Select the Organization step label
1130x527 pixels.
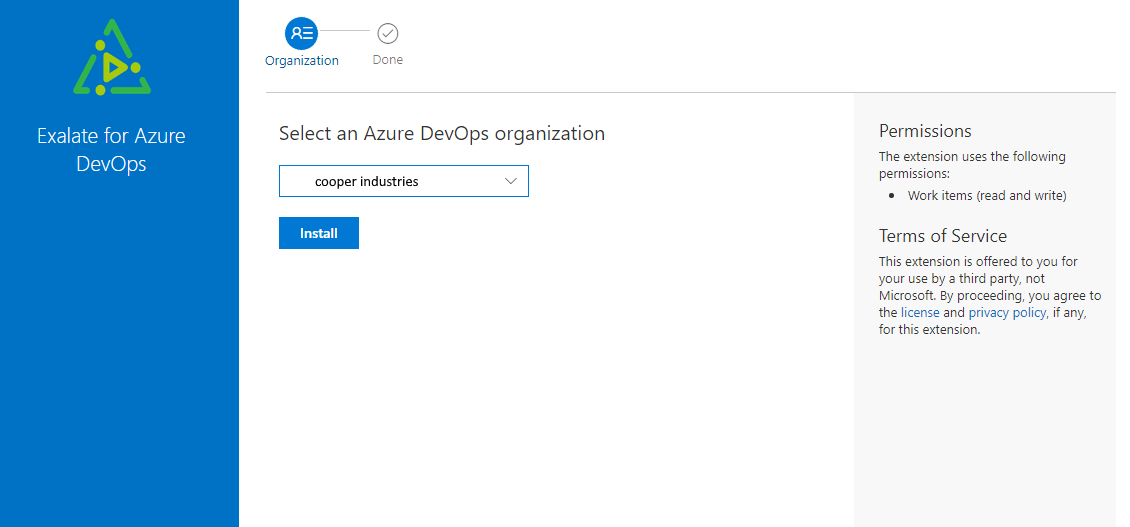(302, 61)
